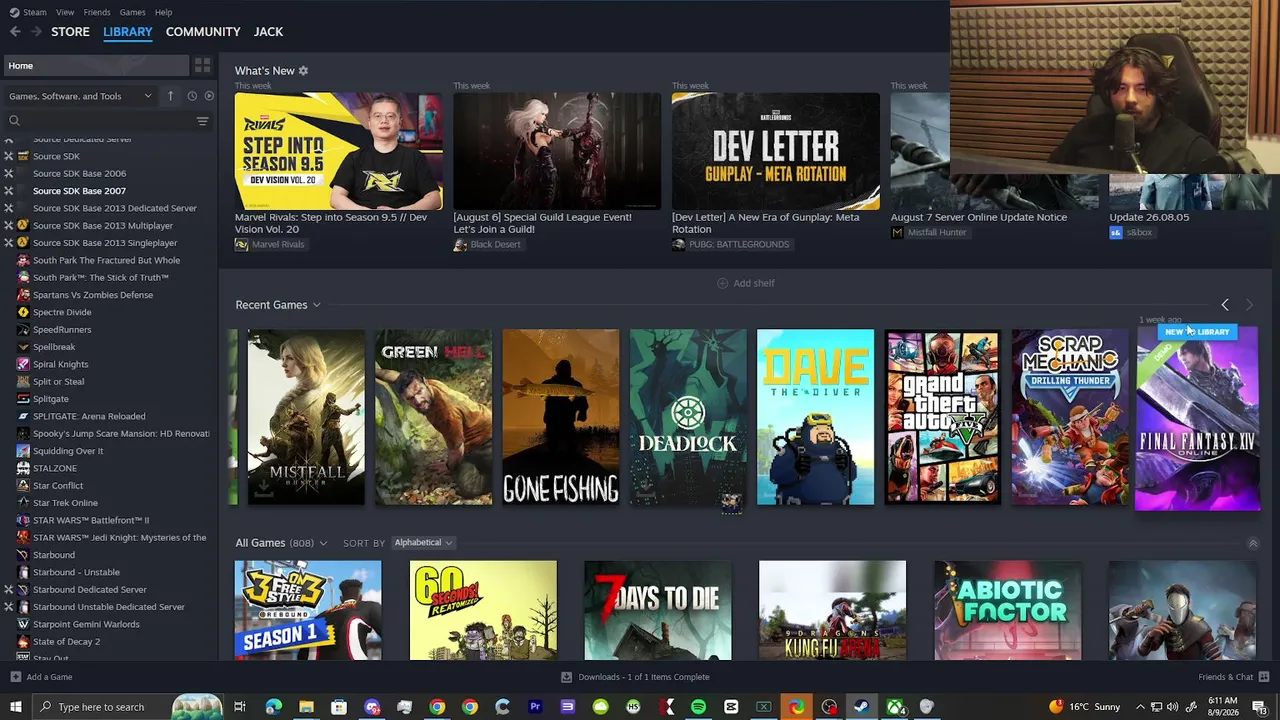Image resolution: width=1280 pixels, height=720 pixels.
Task: Expand the All Games shelf dropdown
Action: (322, 543)
